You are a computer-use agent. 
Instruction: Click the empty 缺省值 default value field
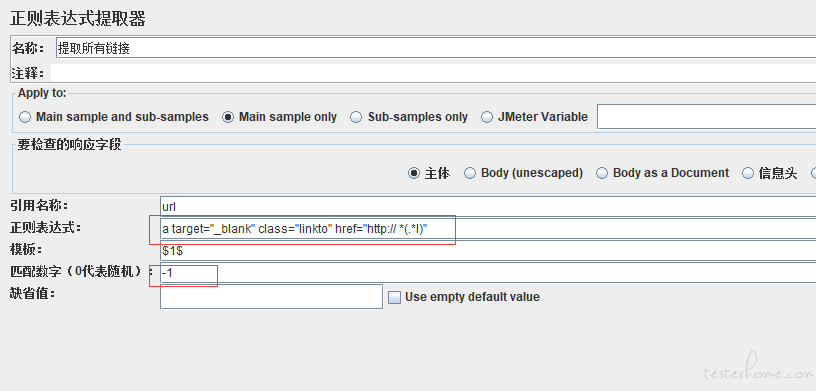click(272, 297)
